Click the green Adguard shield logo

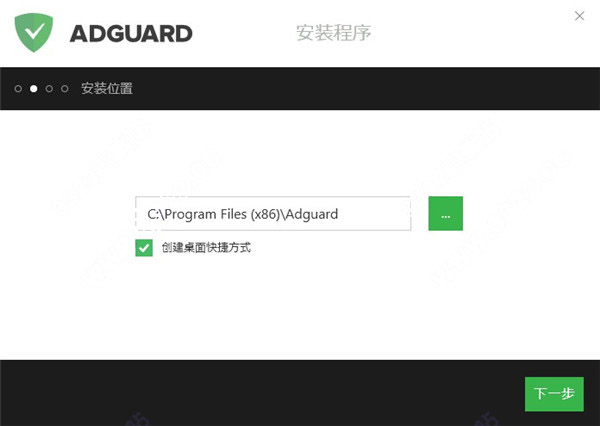coord(34,33)
